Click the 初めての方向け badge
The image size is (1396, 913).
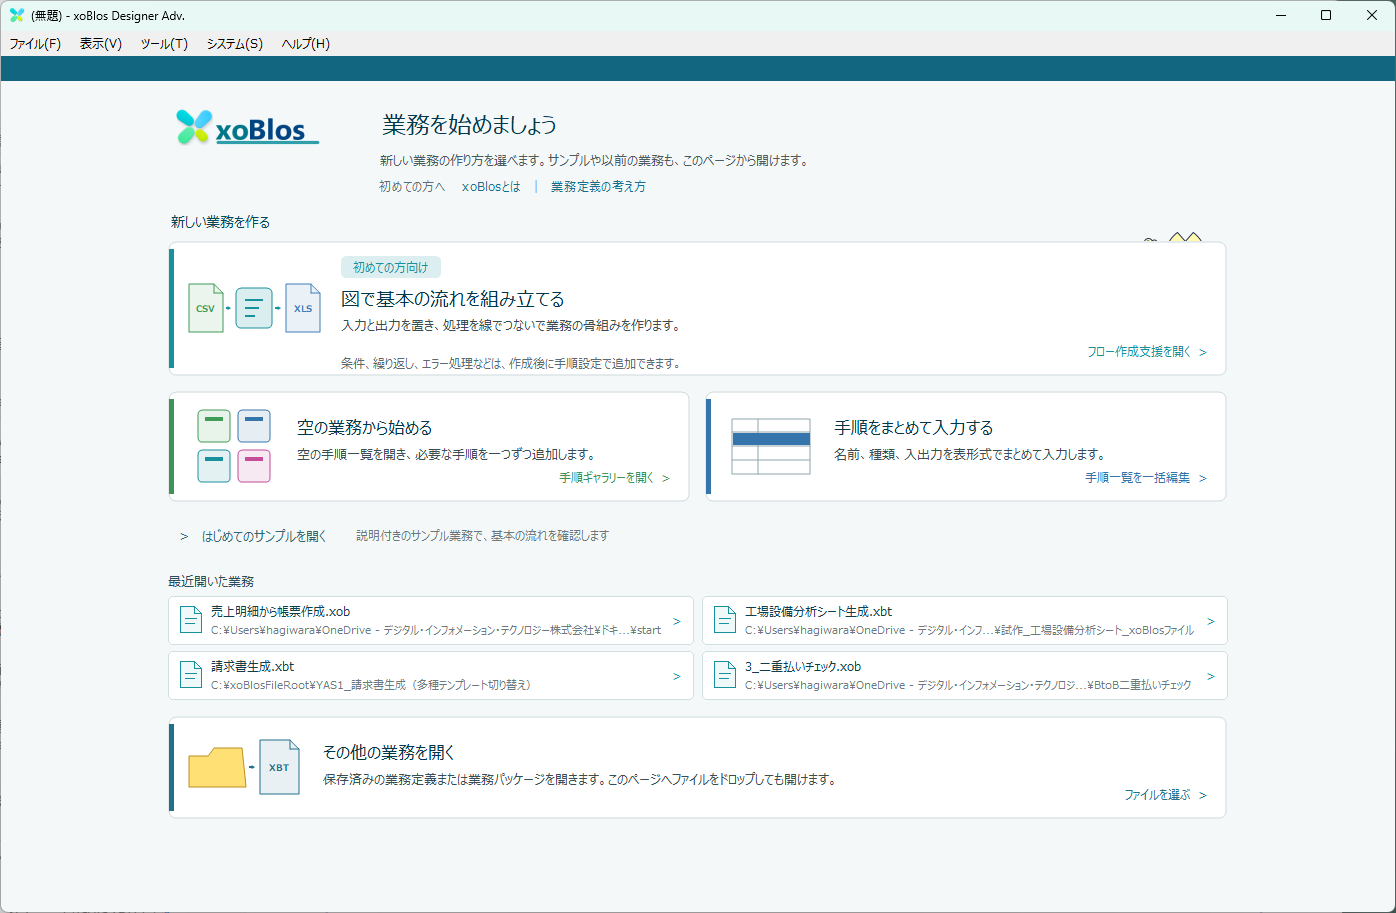point(391,268)
